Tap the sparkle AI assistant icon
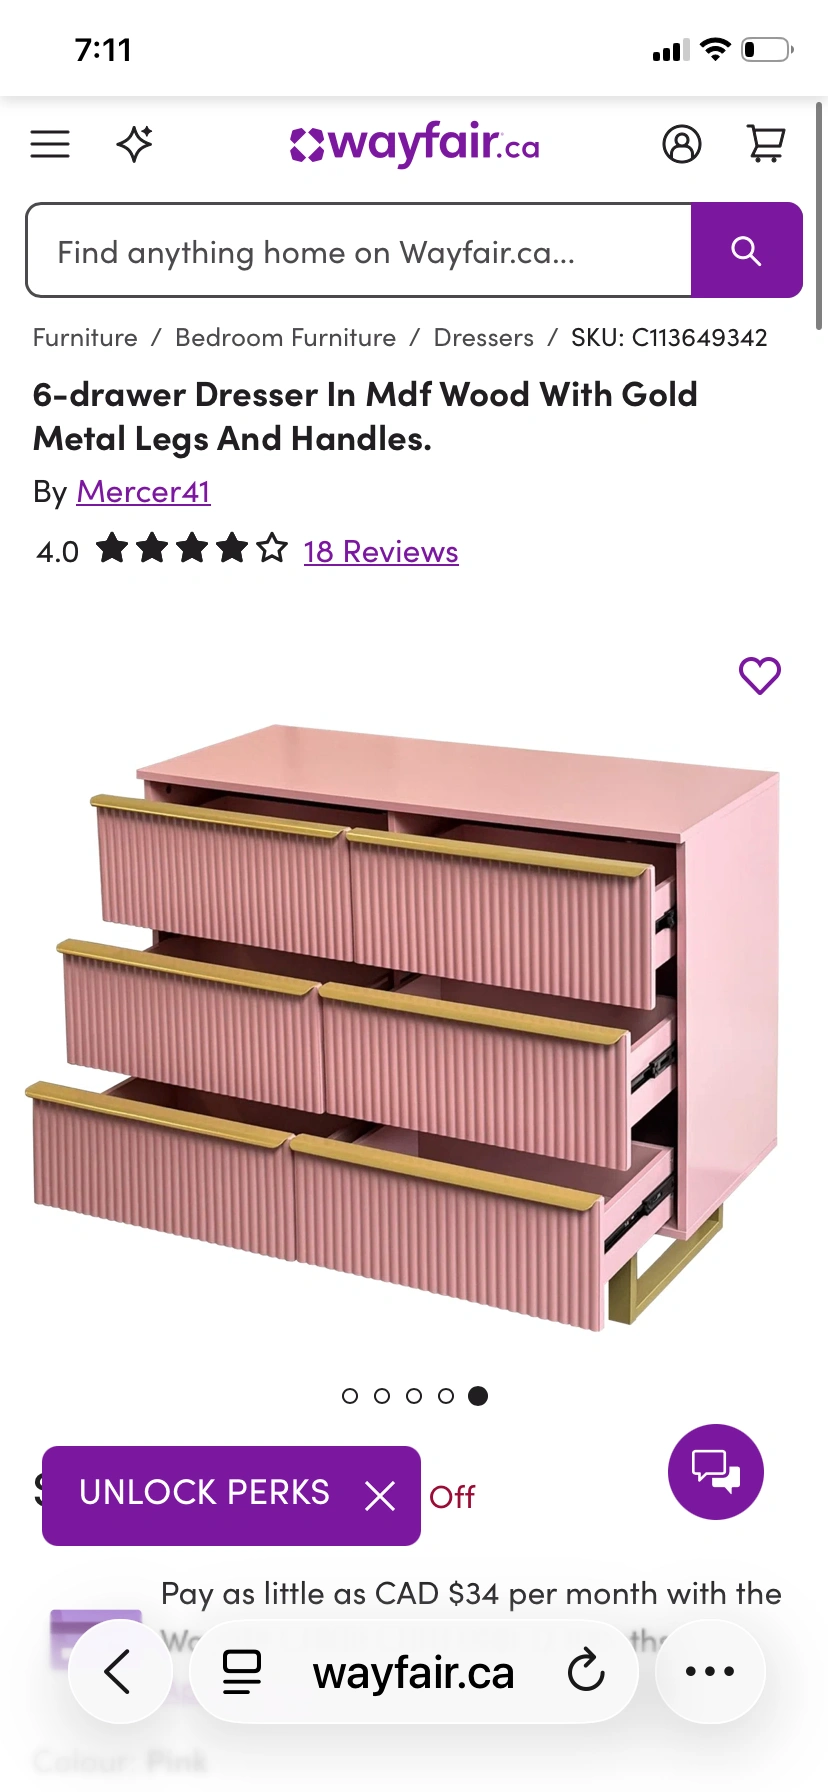The height and width of the screenshot is (1792, 828). pyautogui.click(x=135, y=144)
